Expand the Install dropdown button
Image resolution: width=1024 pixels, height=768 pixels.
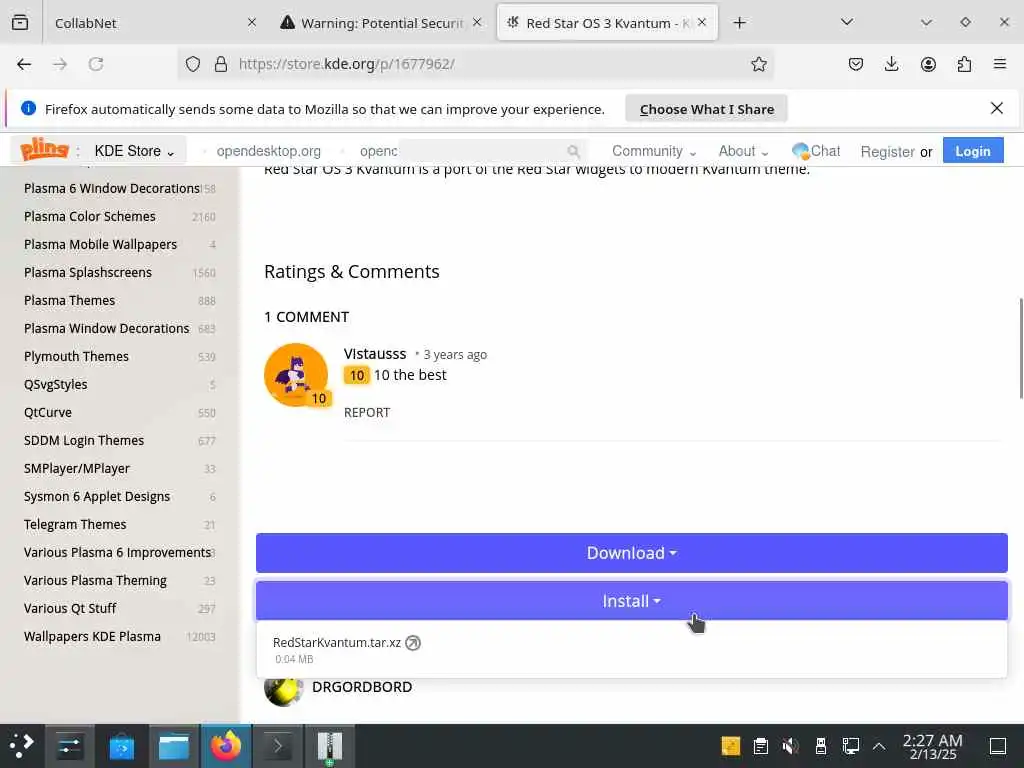pyautogui.click(x=632, y=601)
